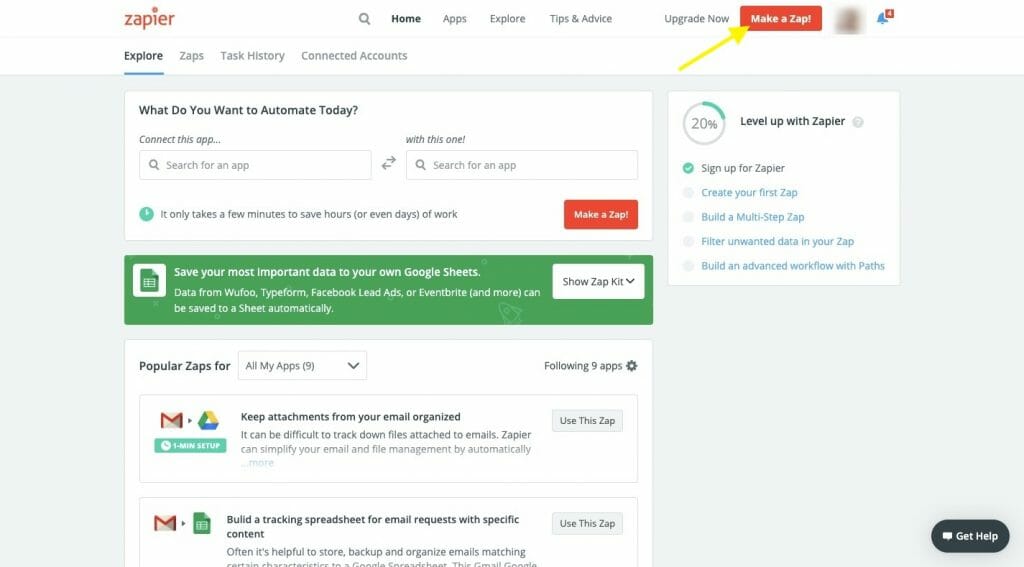This screenshot has height=567, width=1024.
Task: Switch to the Zaps tab
Action: 191,56
